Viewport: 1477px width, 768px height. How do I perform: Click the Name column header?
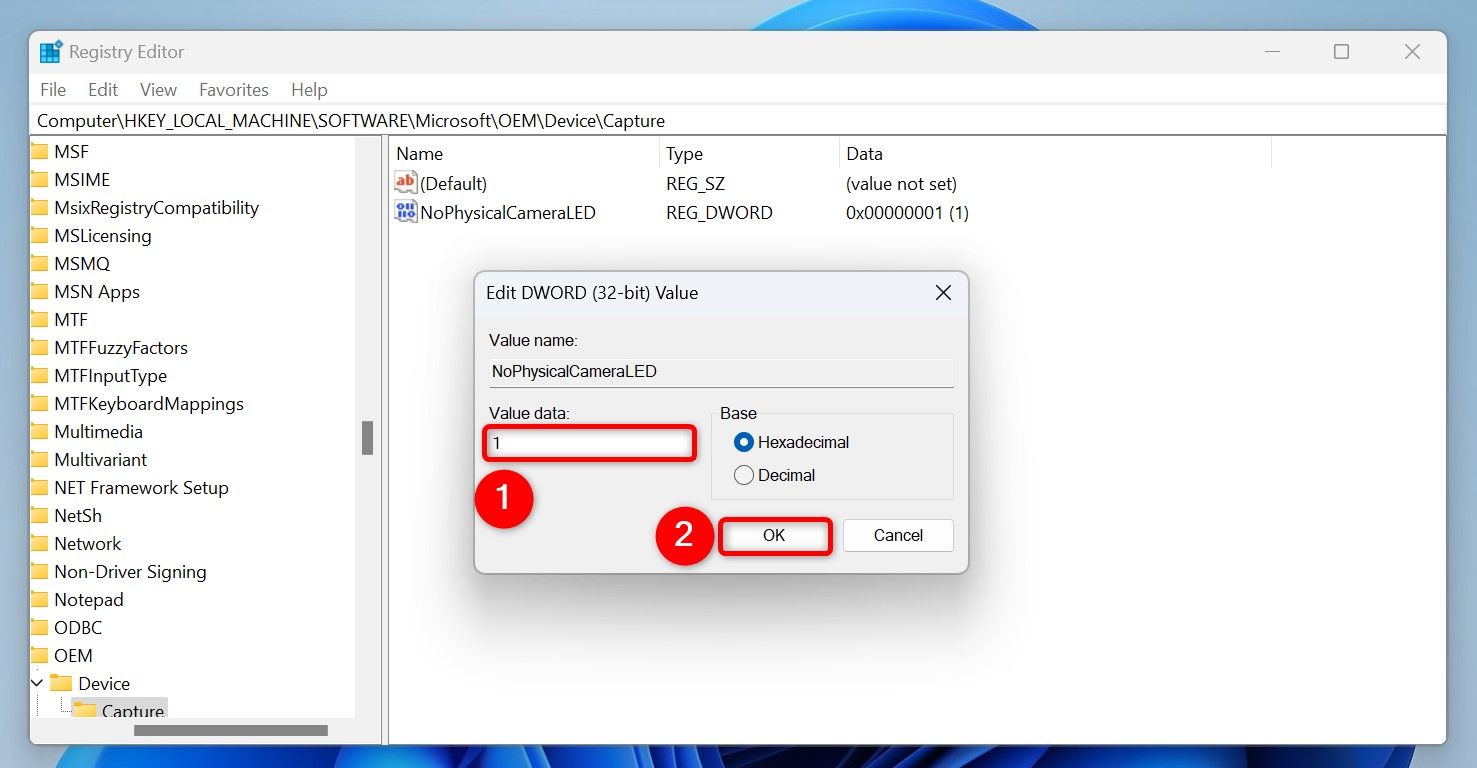click(524, 154)
